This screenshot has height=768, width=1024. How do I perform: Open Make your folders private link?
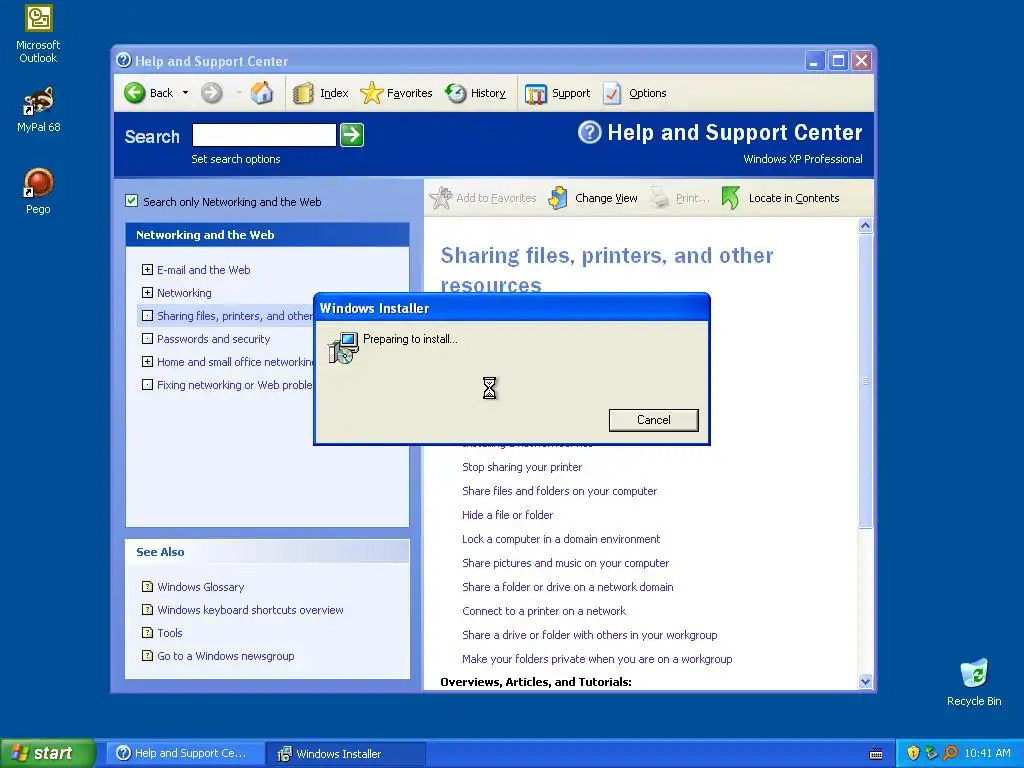[x=597, y=659]
